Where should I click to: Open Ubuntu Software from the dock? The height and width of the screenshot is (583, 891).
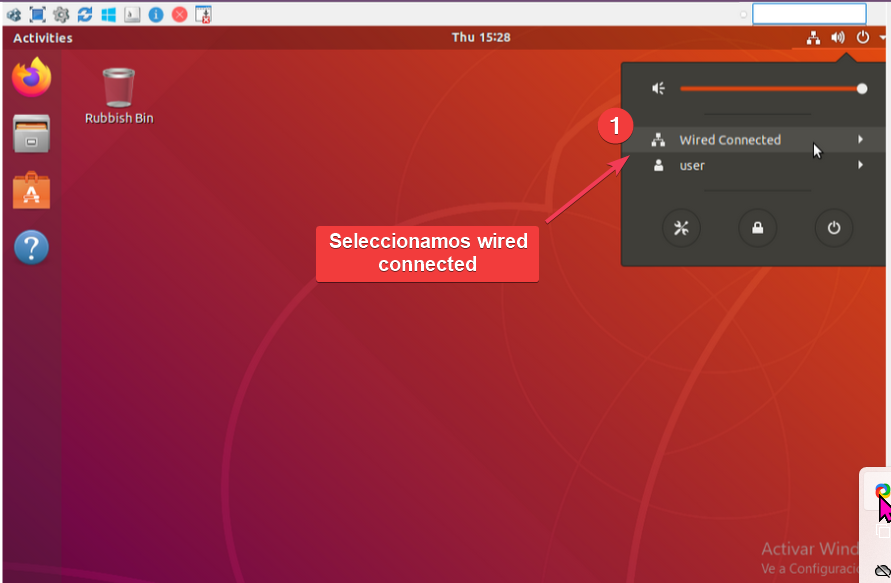click(31, 190)
